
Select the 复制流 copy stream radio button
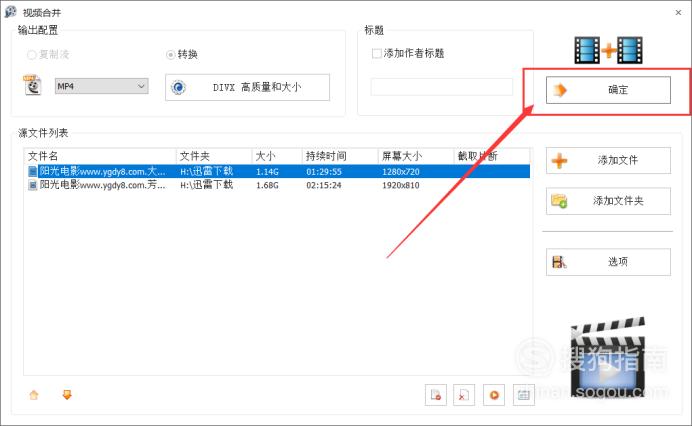(32, 55)
